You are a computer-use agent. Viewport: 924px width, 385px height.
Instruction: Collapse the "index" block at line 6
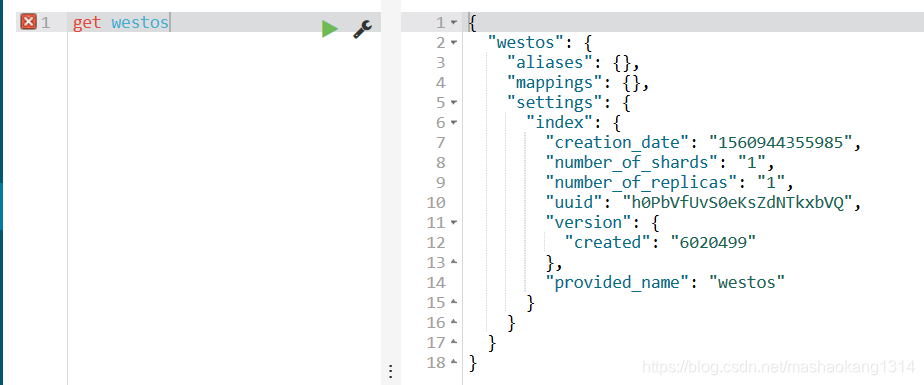tap(454, 123)
